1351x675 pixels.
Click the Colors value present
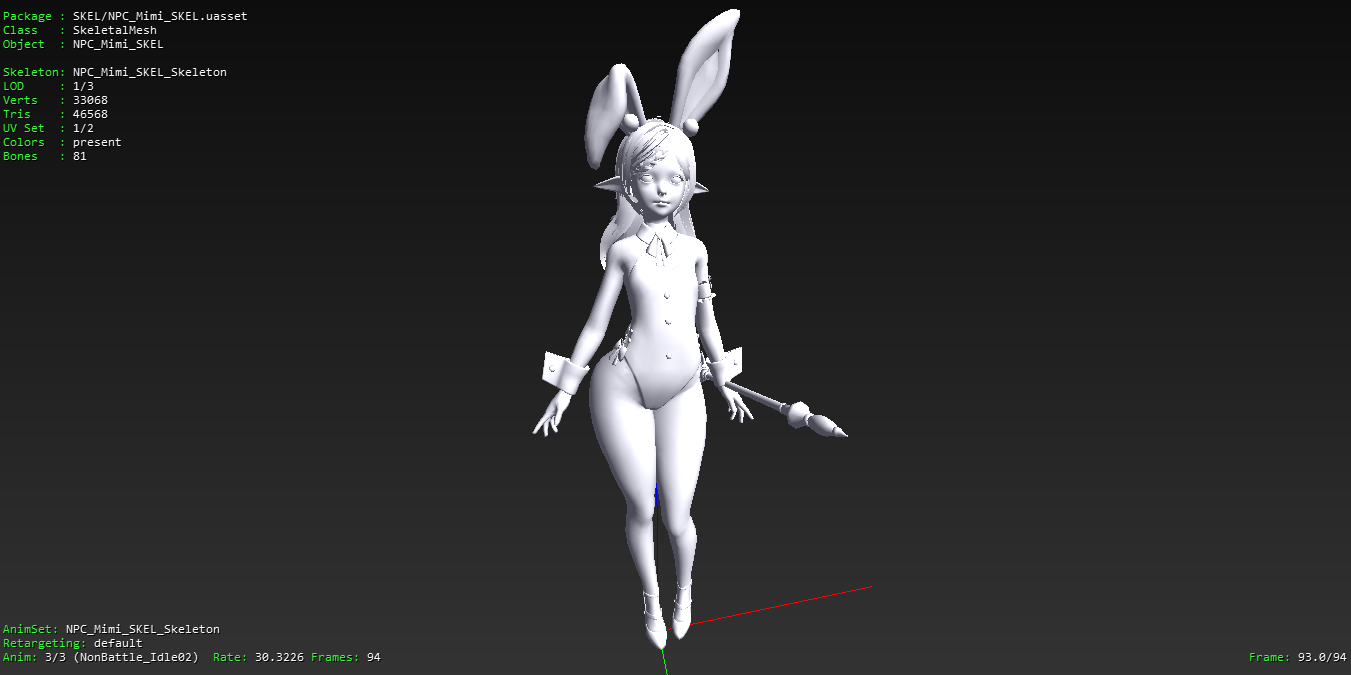pos(97,142)
